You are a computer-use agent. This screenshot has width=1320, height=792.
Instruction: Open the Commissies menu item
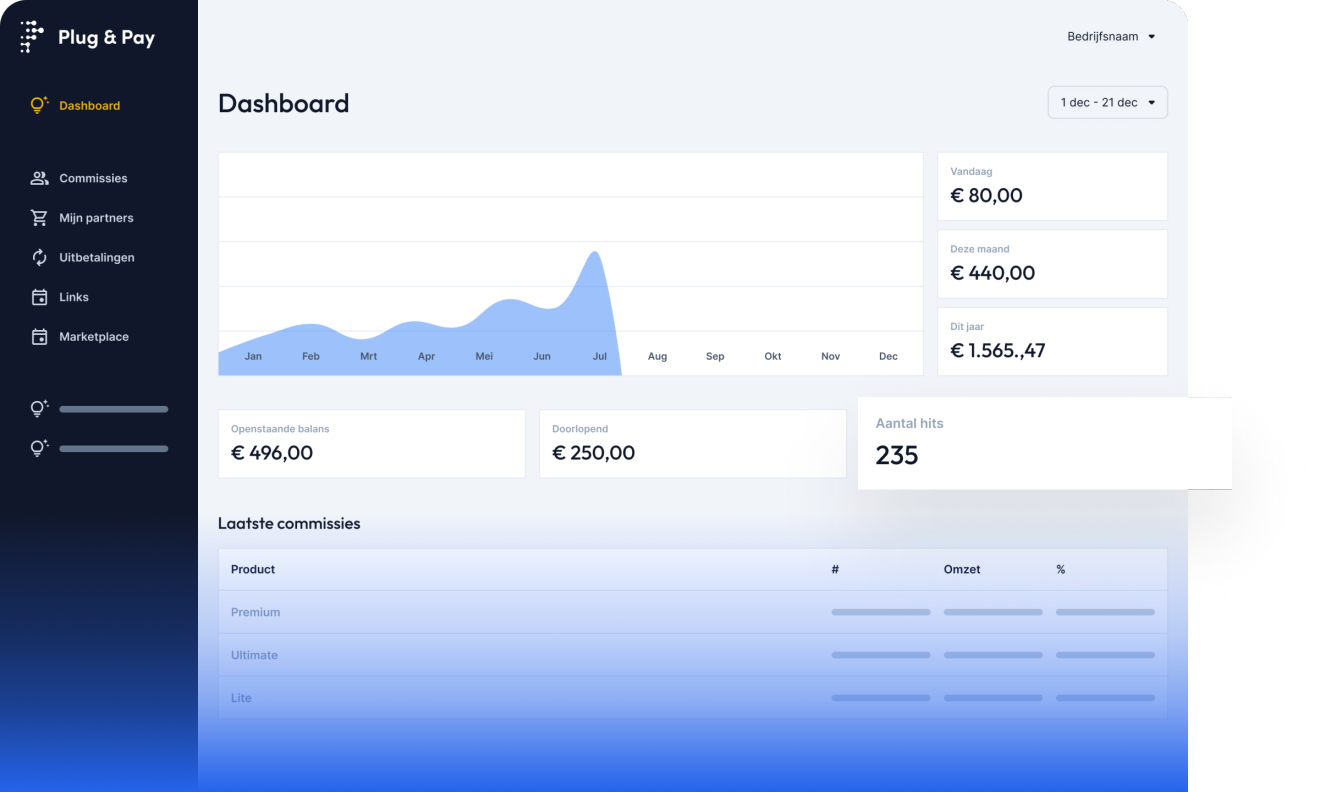pos(93,178)
